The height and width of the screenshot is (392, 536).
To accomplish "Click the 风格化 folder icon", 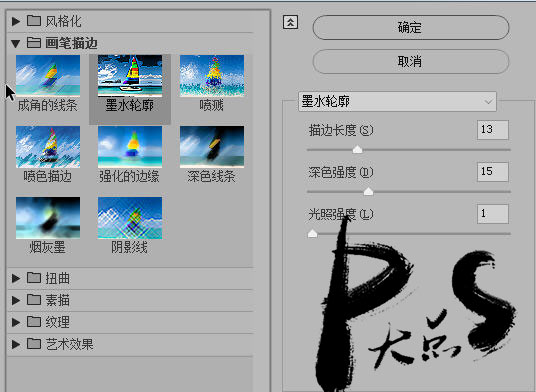I will 34,21.
